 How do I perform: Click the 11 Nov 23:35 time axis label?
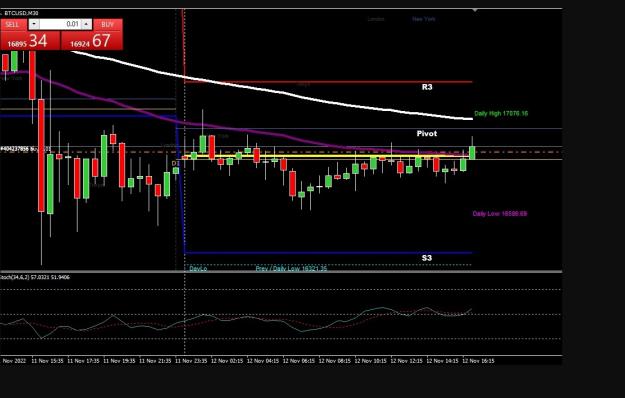point(191,361)
